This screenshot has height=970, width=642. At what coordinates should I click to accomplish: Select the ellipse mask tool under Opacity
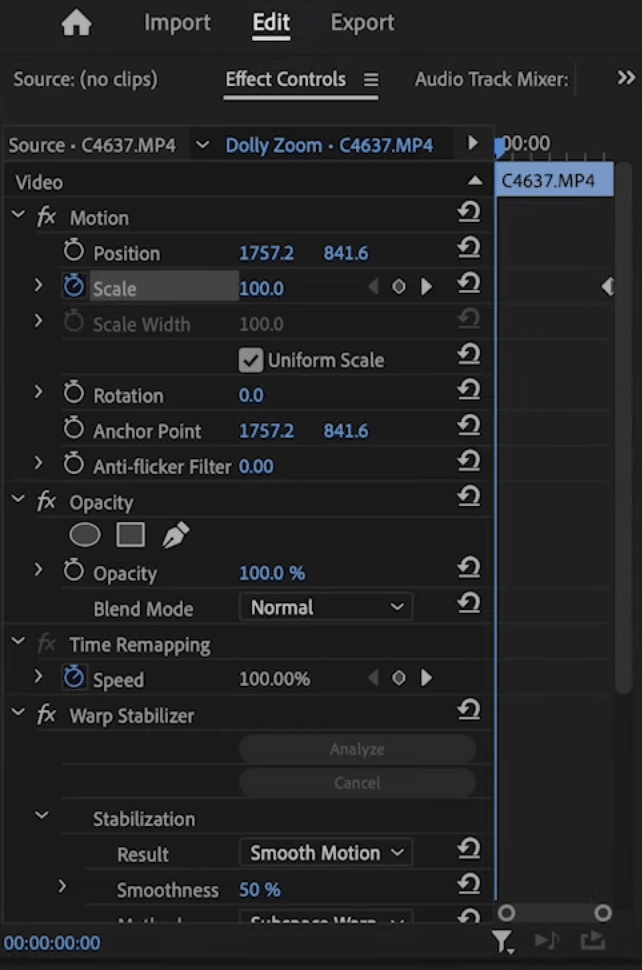tap(85, 536)
